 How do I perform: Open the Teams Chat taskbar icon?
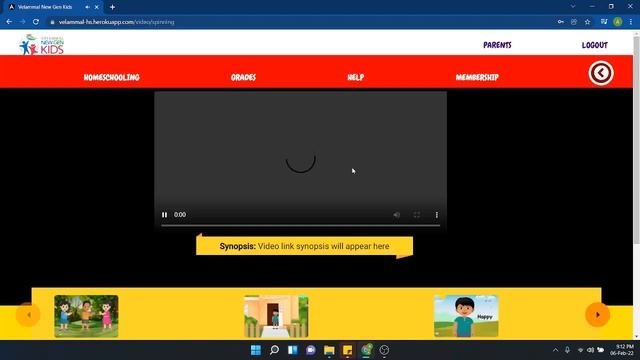311,350
